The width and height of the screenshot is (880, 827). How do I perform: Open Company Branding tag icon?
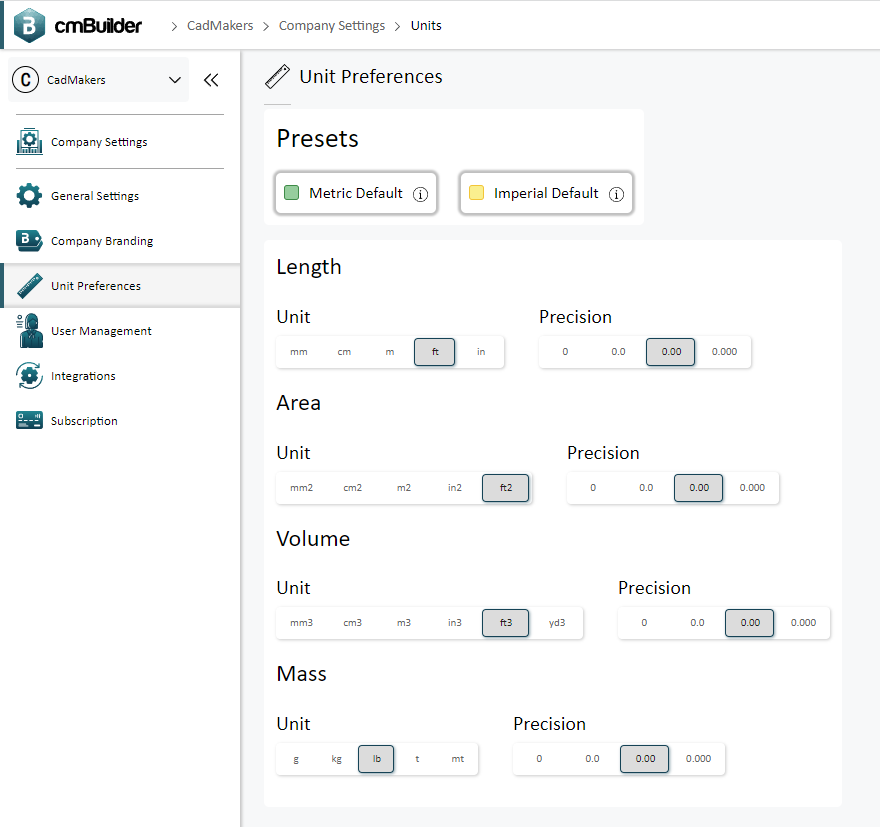(29, 241)
